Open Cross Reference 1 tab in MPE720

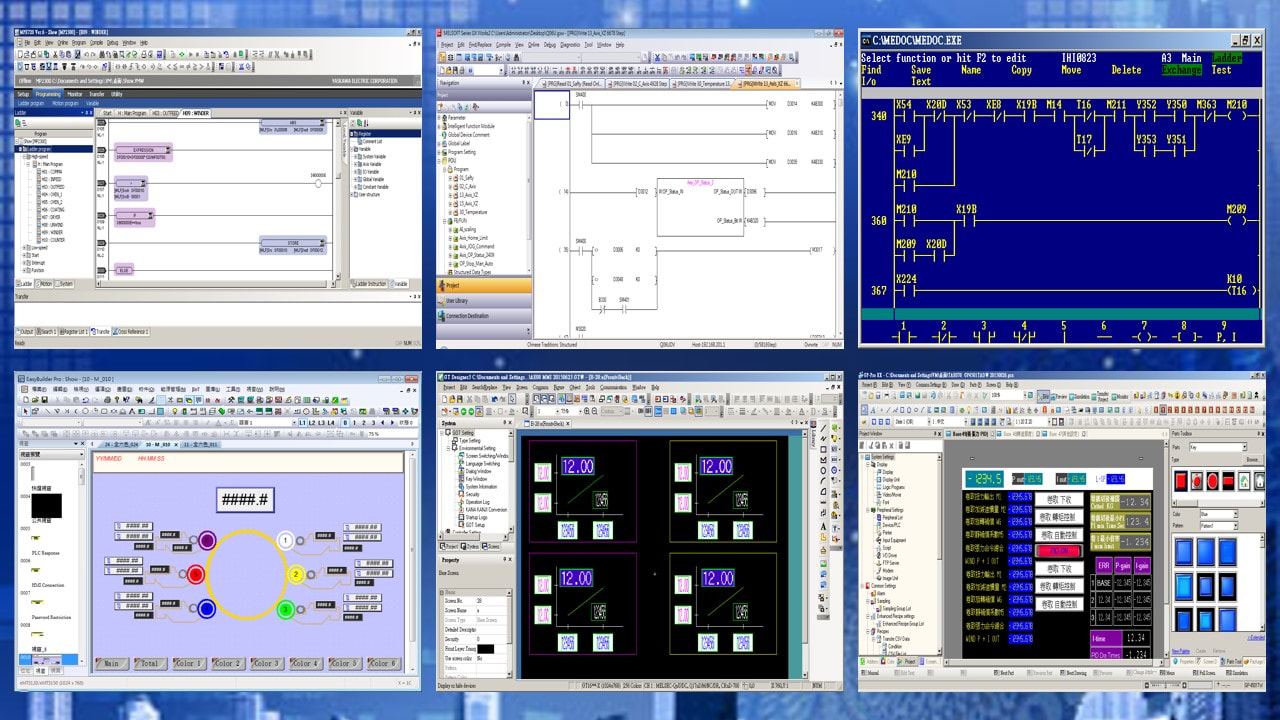[x=131, y=331]
